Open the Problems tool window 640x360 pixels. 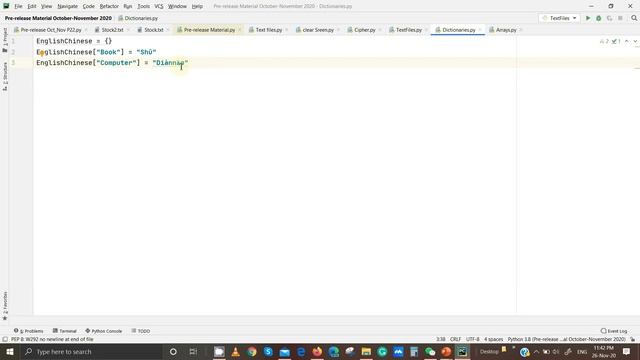pyautogui.click(x=29, y=331)
